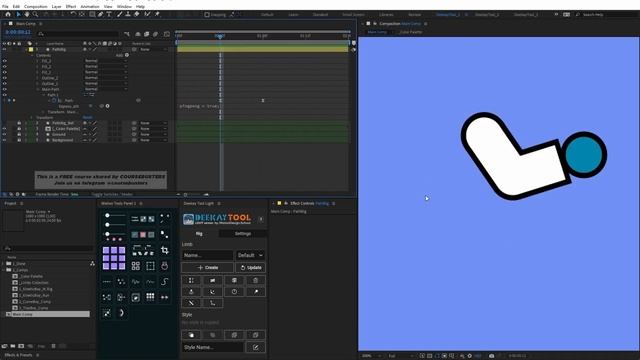
Task: Select the Selection arrow tool
Action: click(x=18, y=14)
